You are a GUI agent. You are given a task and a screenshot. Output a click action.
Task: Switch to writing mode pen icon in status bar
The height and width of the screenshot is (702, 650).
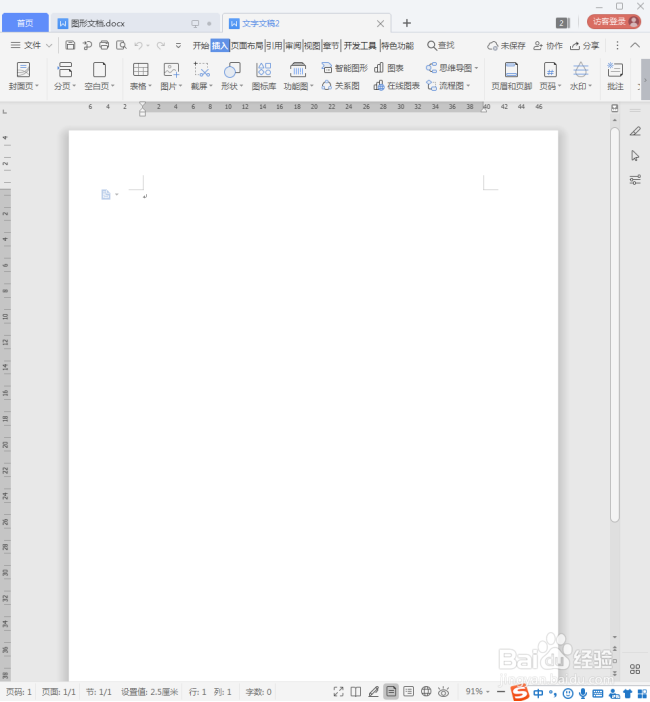373,692
